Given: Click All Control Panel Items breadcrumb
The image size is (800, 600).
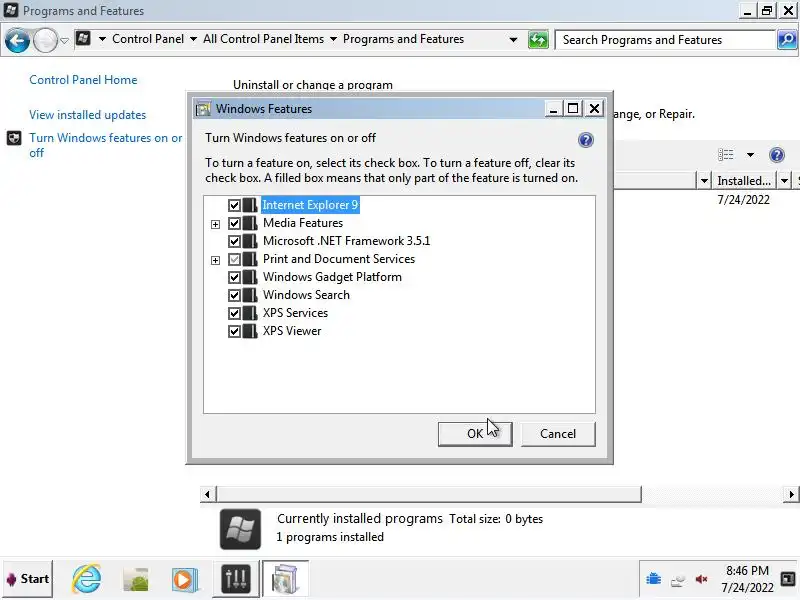Looking at the screenshot, I should (263, 39).
